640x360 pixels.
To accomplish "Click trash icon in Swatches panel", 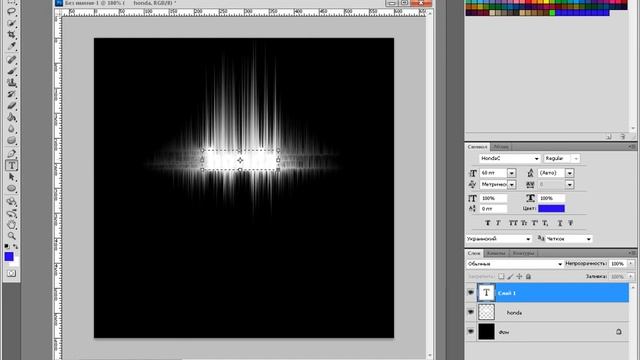I will click(622, 137).
